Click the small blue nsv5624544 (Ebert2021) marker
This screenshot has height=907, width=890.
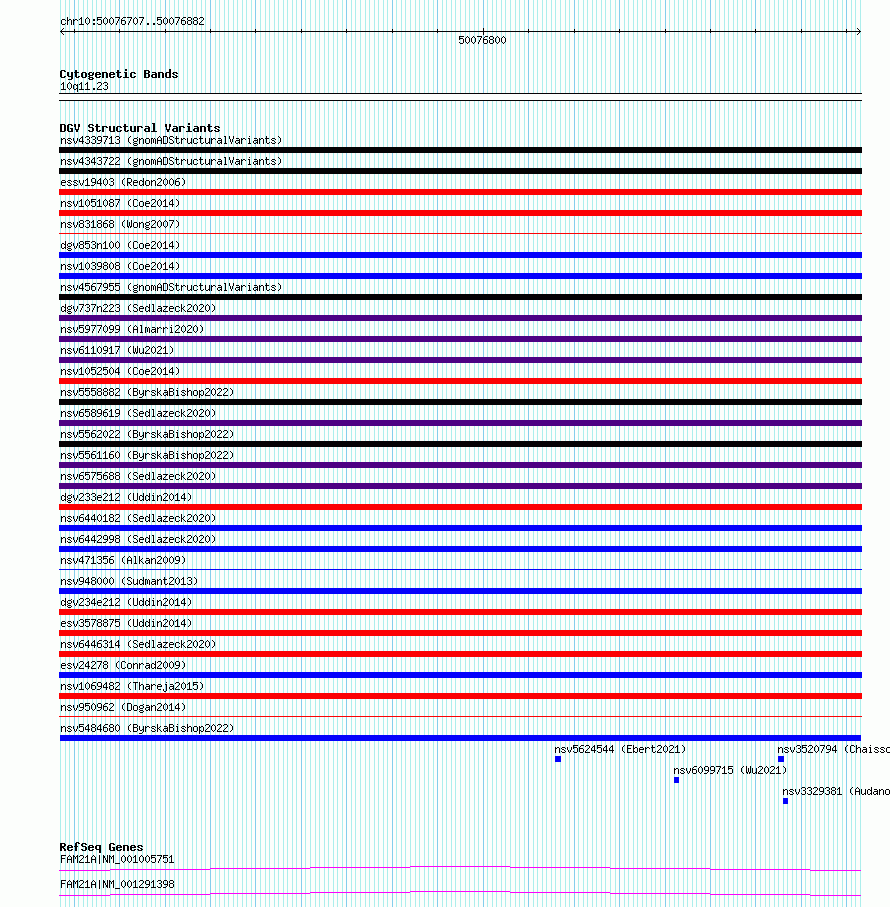[558, 759]
